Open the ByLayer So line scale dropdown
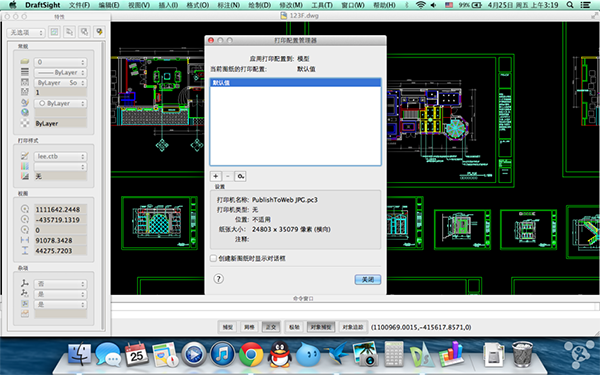Viewport: 600px width, 375px height. pos(60,83)
